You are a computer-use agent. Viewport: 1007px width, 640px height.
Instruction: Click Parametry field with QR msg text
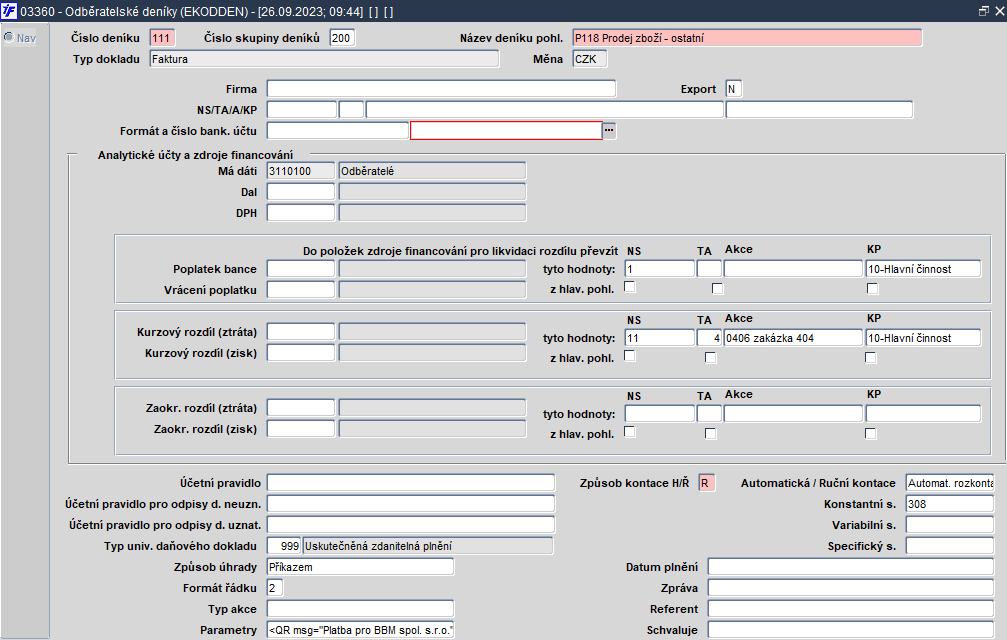pyautogui.click(x=360, y=630)
